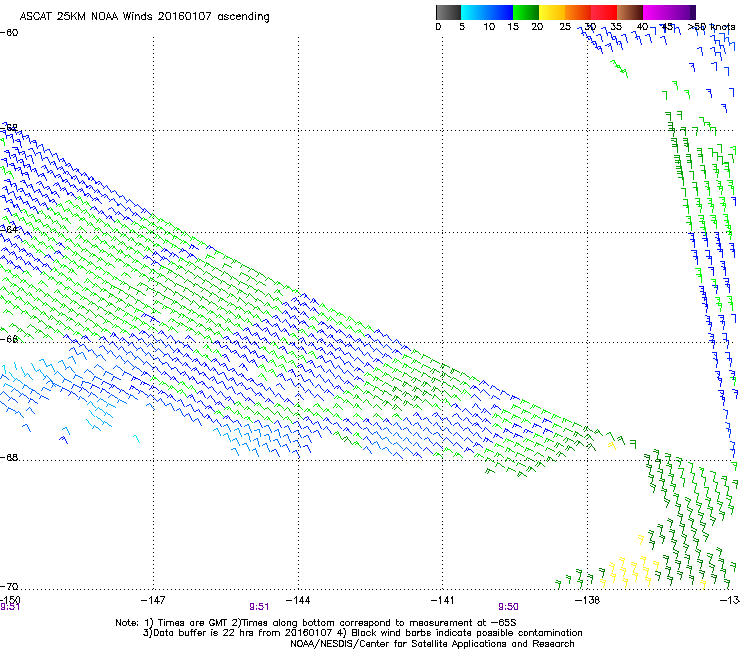Click the green 15-20 knots legend segment
Screen dimensions: 740x650
(x=526, y=12)
